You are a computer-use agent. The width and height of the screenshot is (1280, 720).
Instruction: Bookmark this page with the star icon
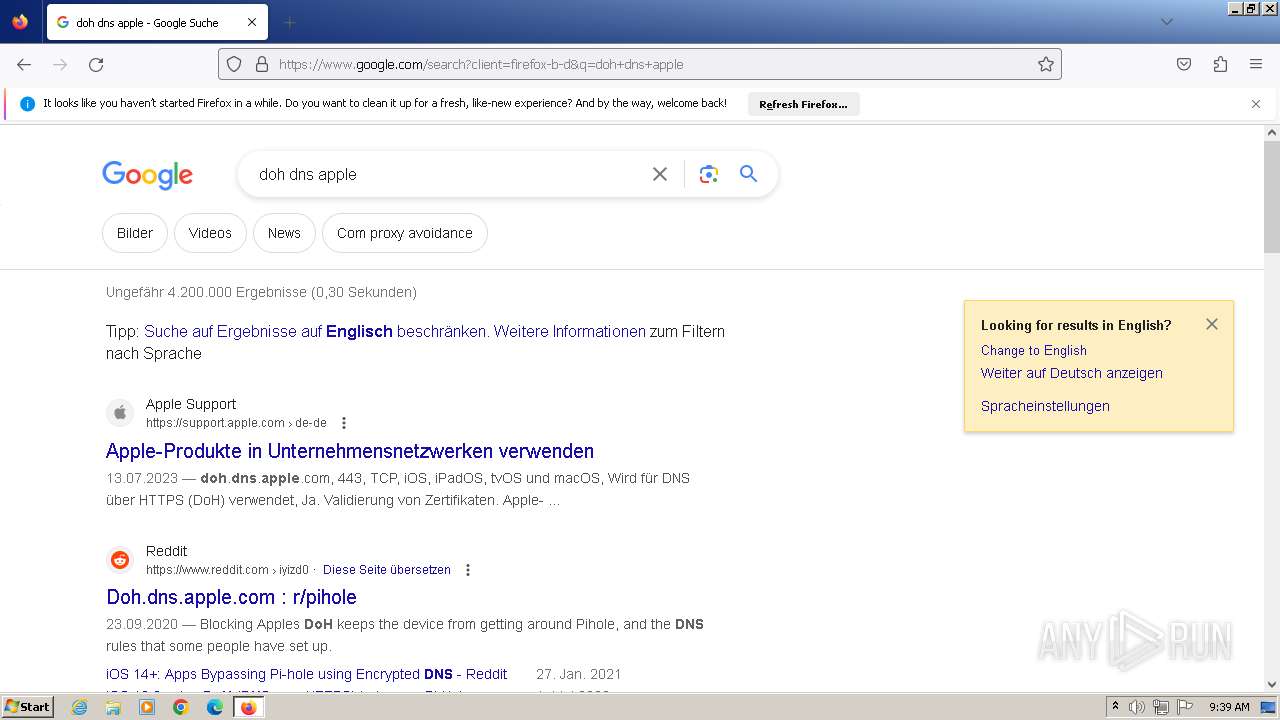pos(1046,64)
